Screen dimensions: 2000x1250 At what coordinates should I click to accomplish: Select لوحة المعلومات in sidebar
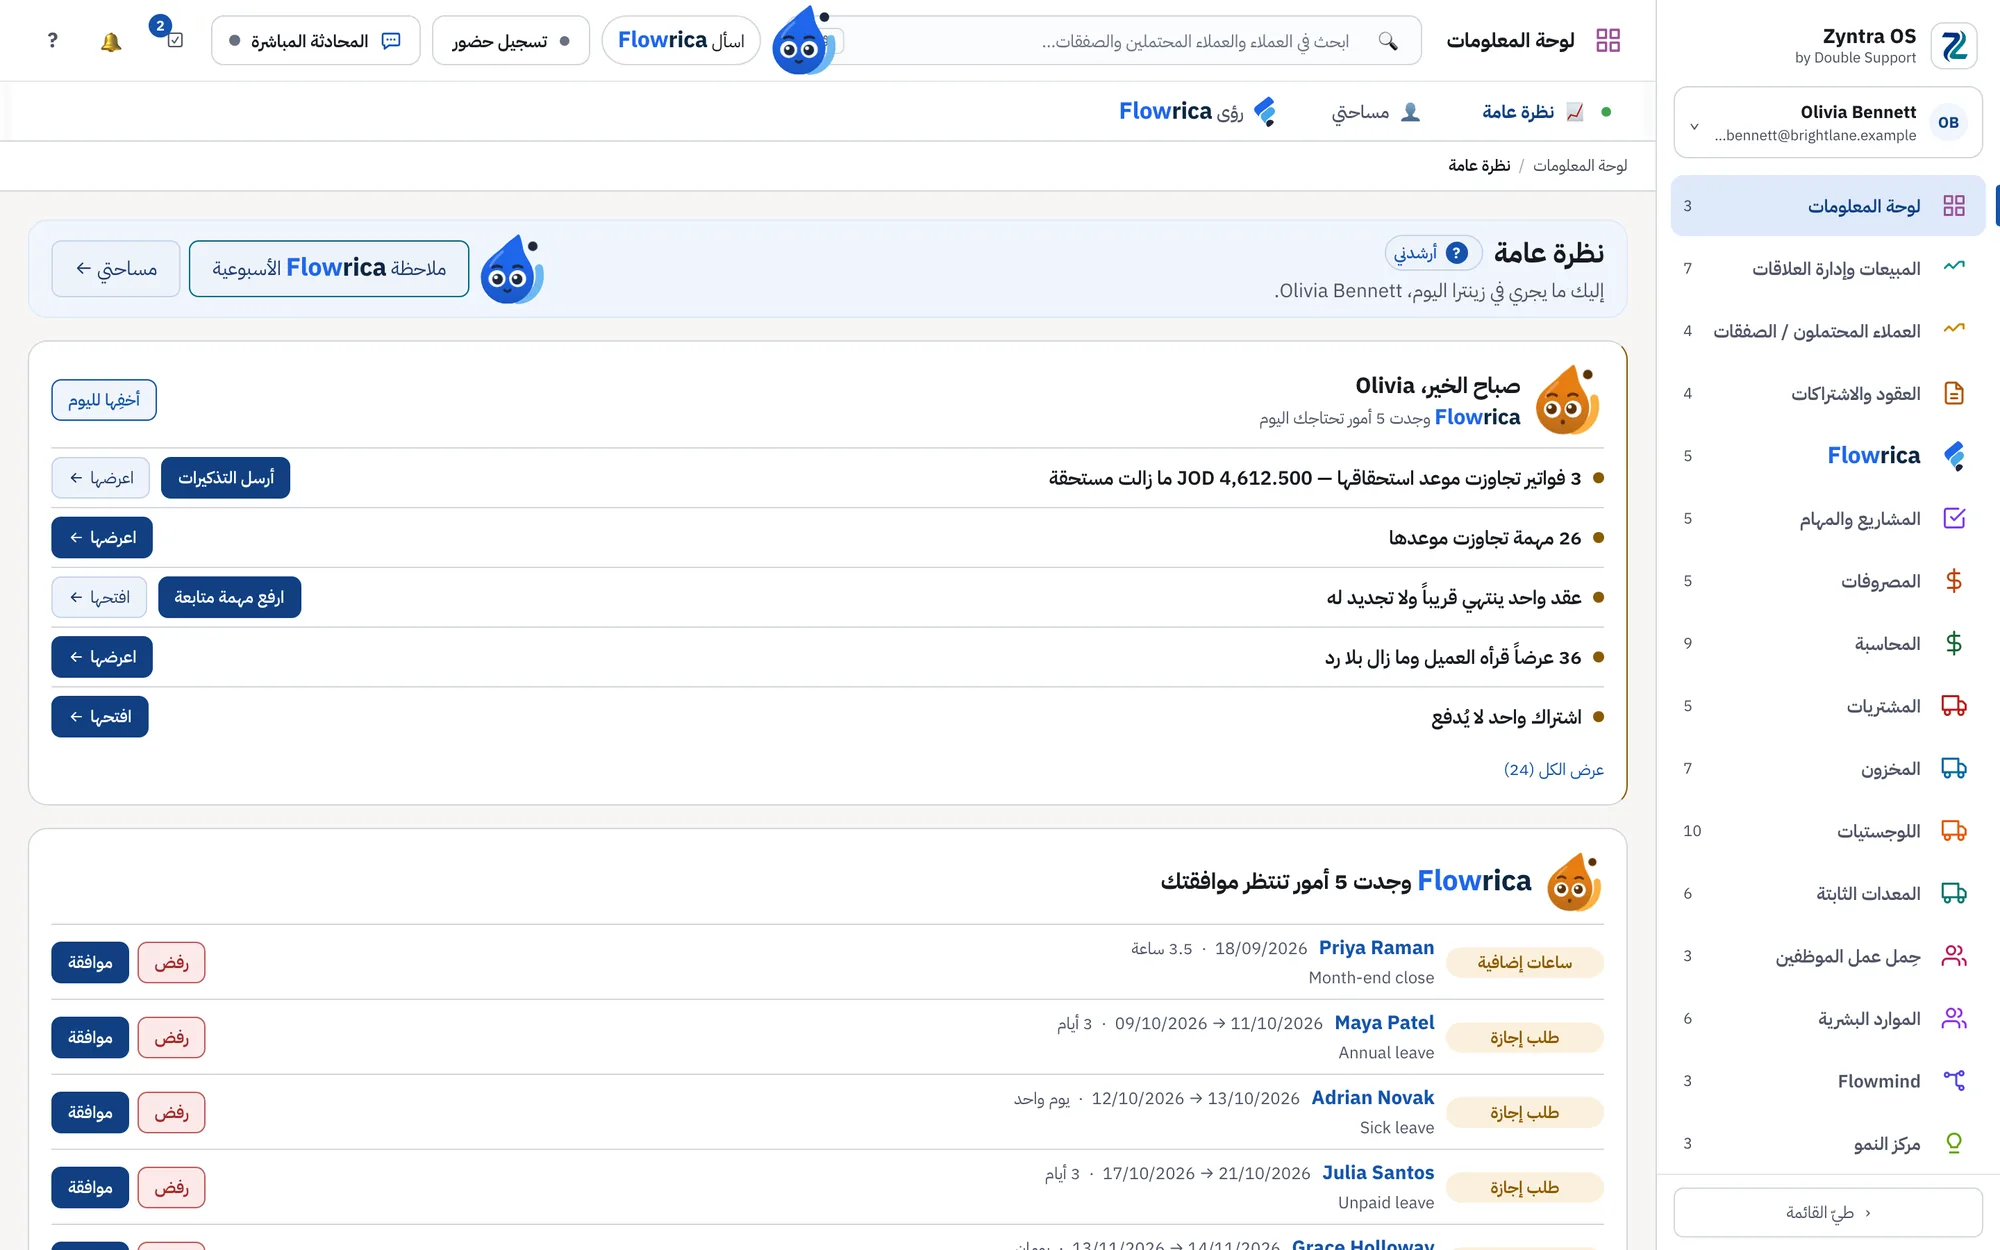pyautogui.click(x=1828, y=206)
